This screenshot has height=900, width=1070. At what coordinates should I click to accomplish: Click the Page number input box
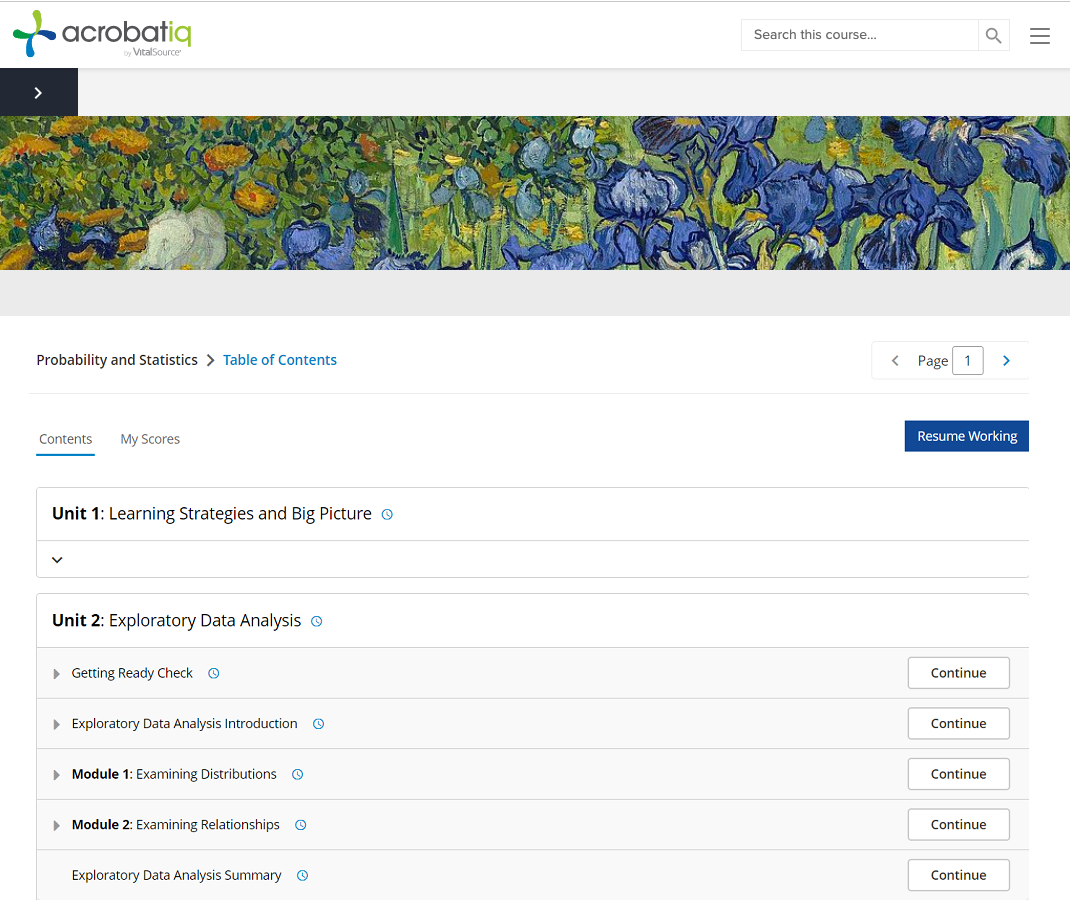pos(967,360)
